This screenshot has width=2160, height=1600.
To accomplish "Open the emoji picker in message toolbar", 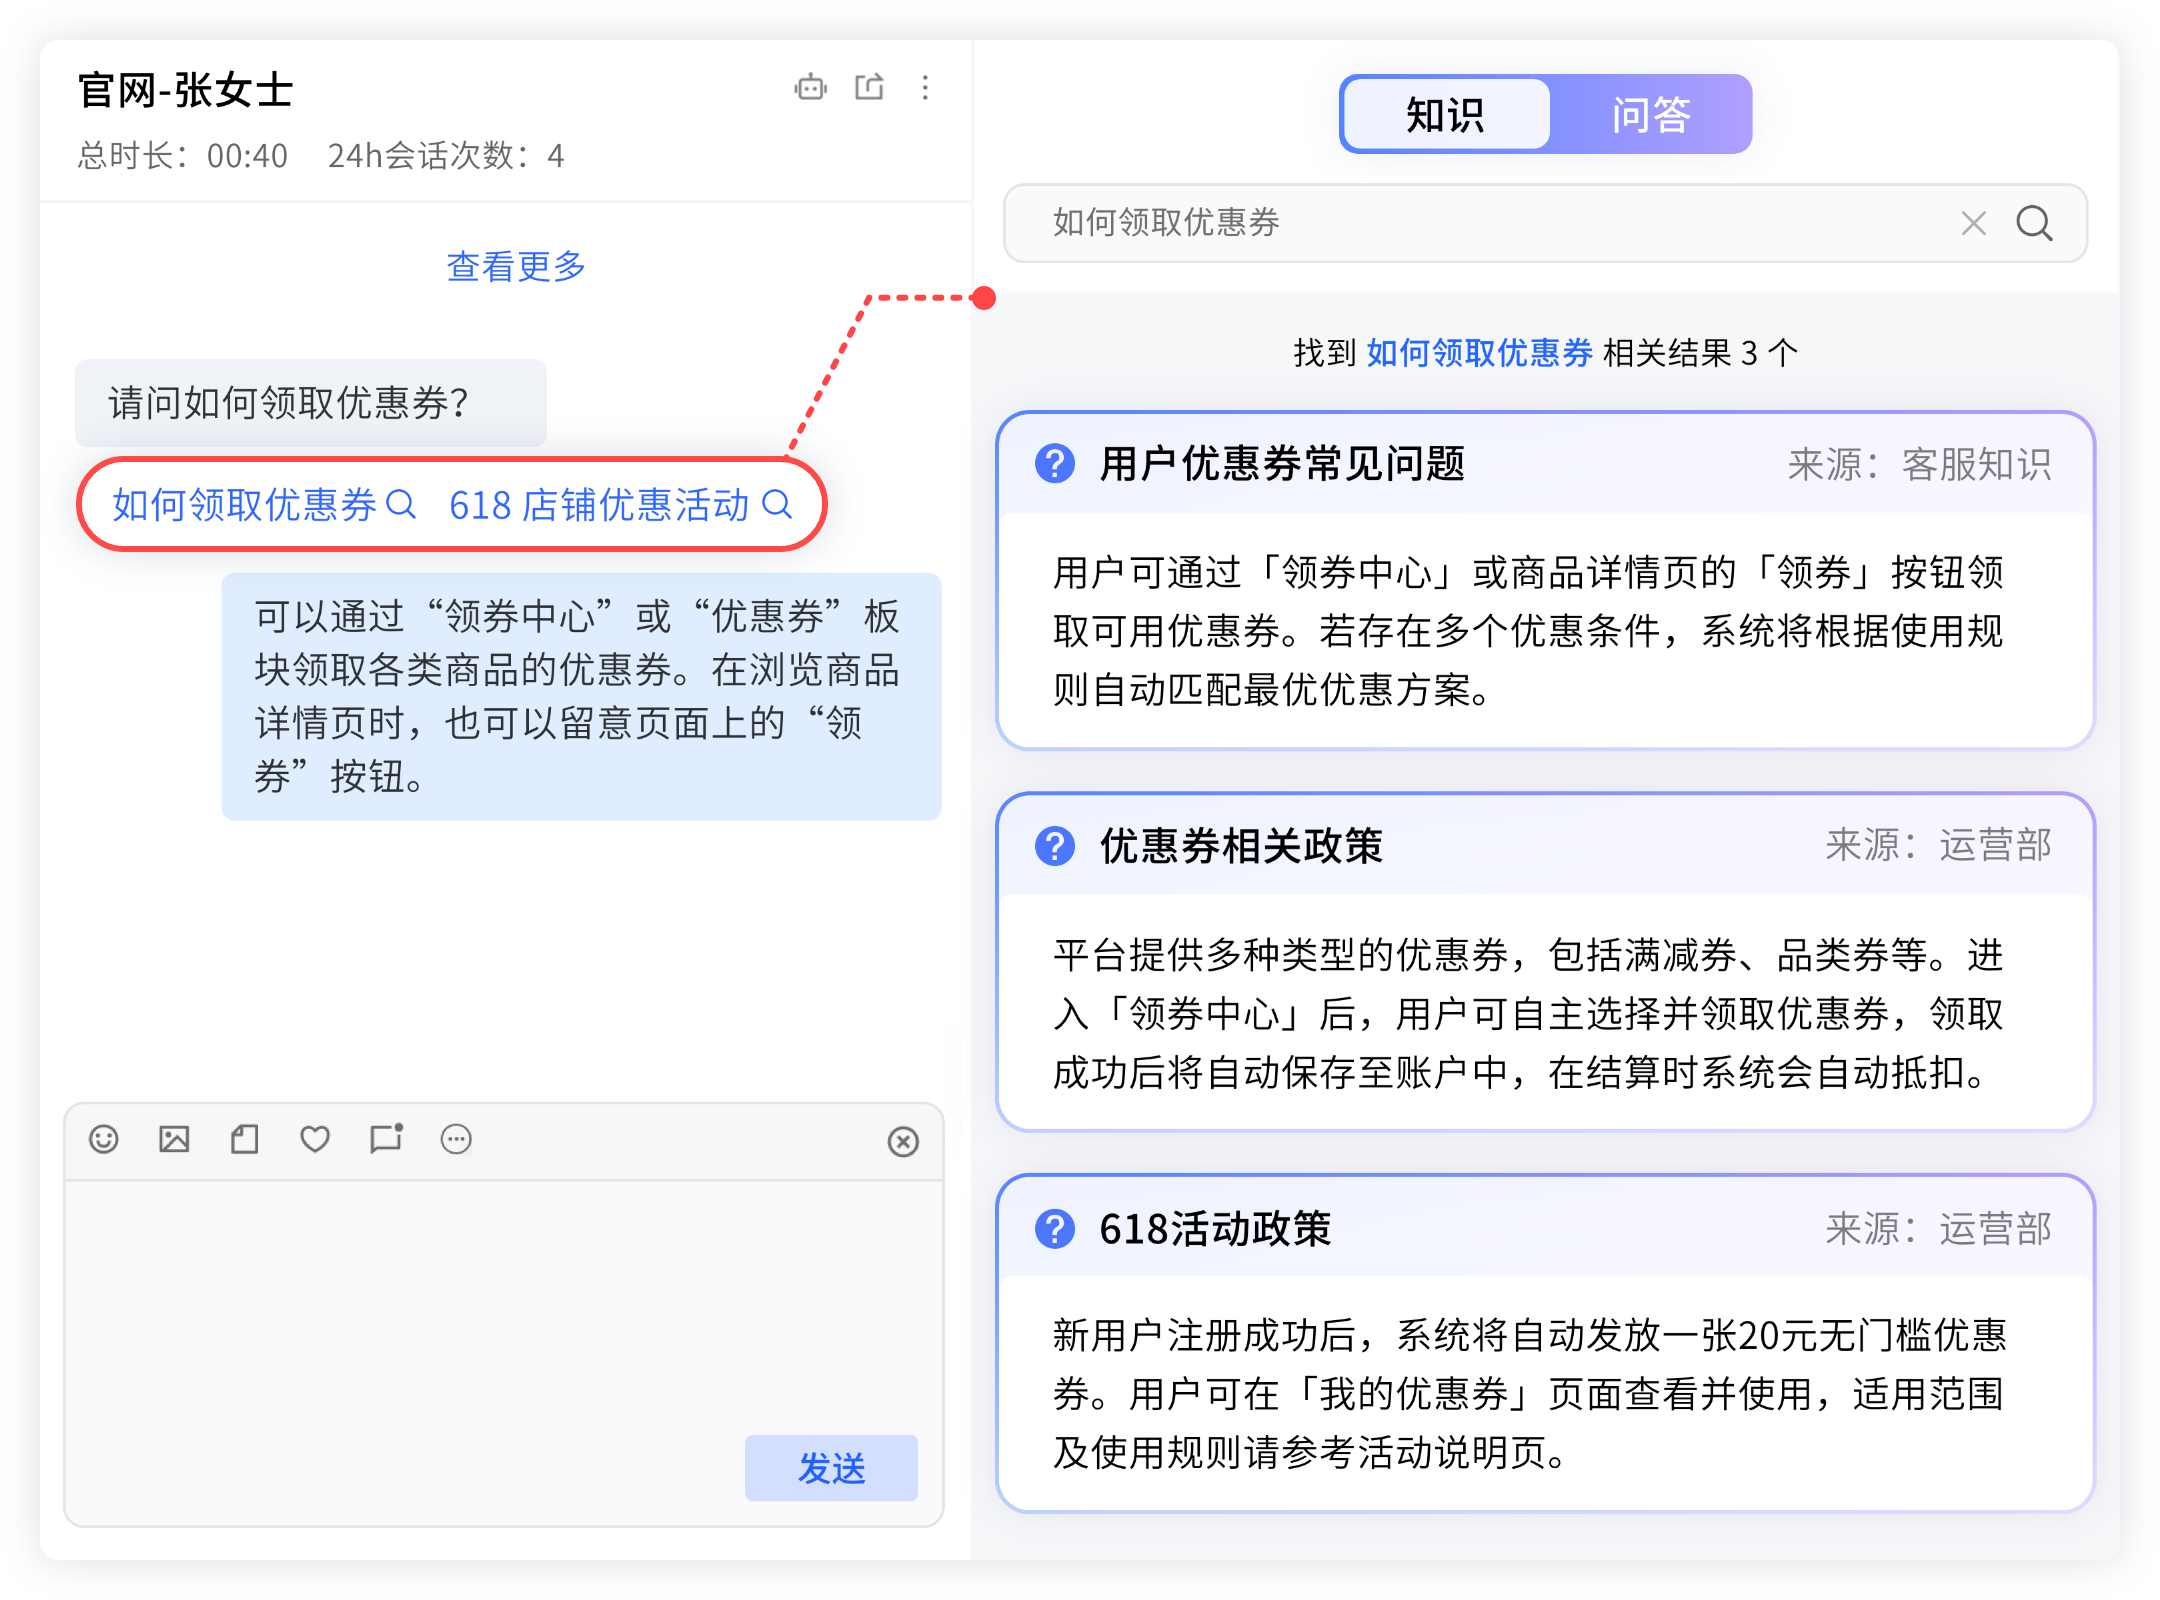I will [x=104, y=1139].
